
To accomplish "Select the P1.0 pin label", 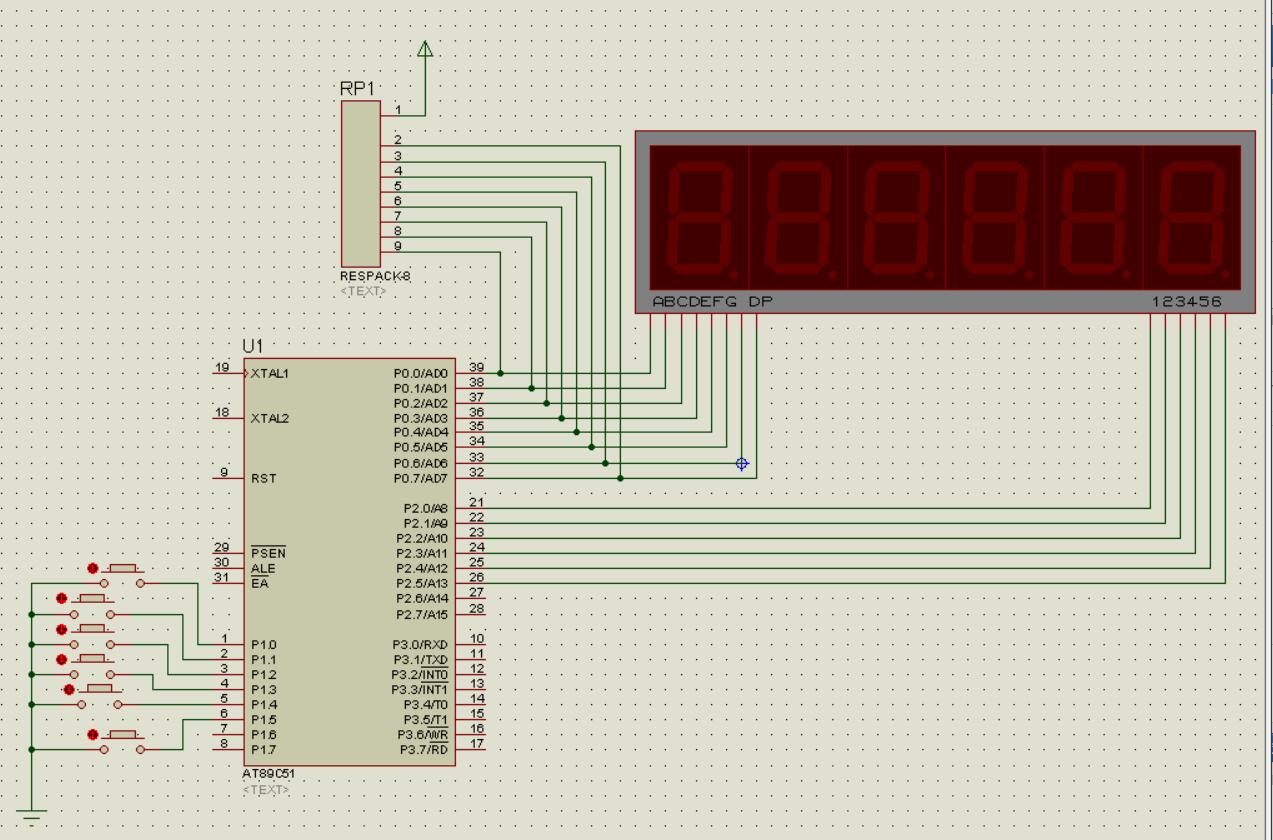I will [264, 644].
